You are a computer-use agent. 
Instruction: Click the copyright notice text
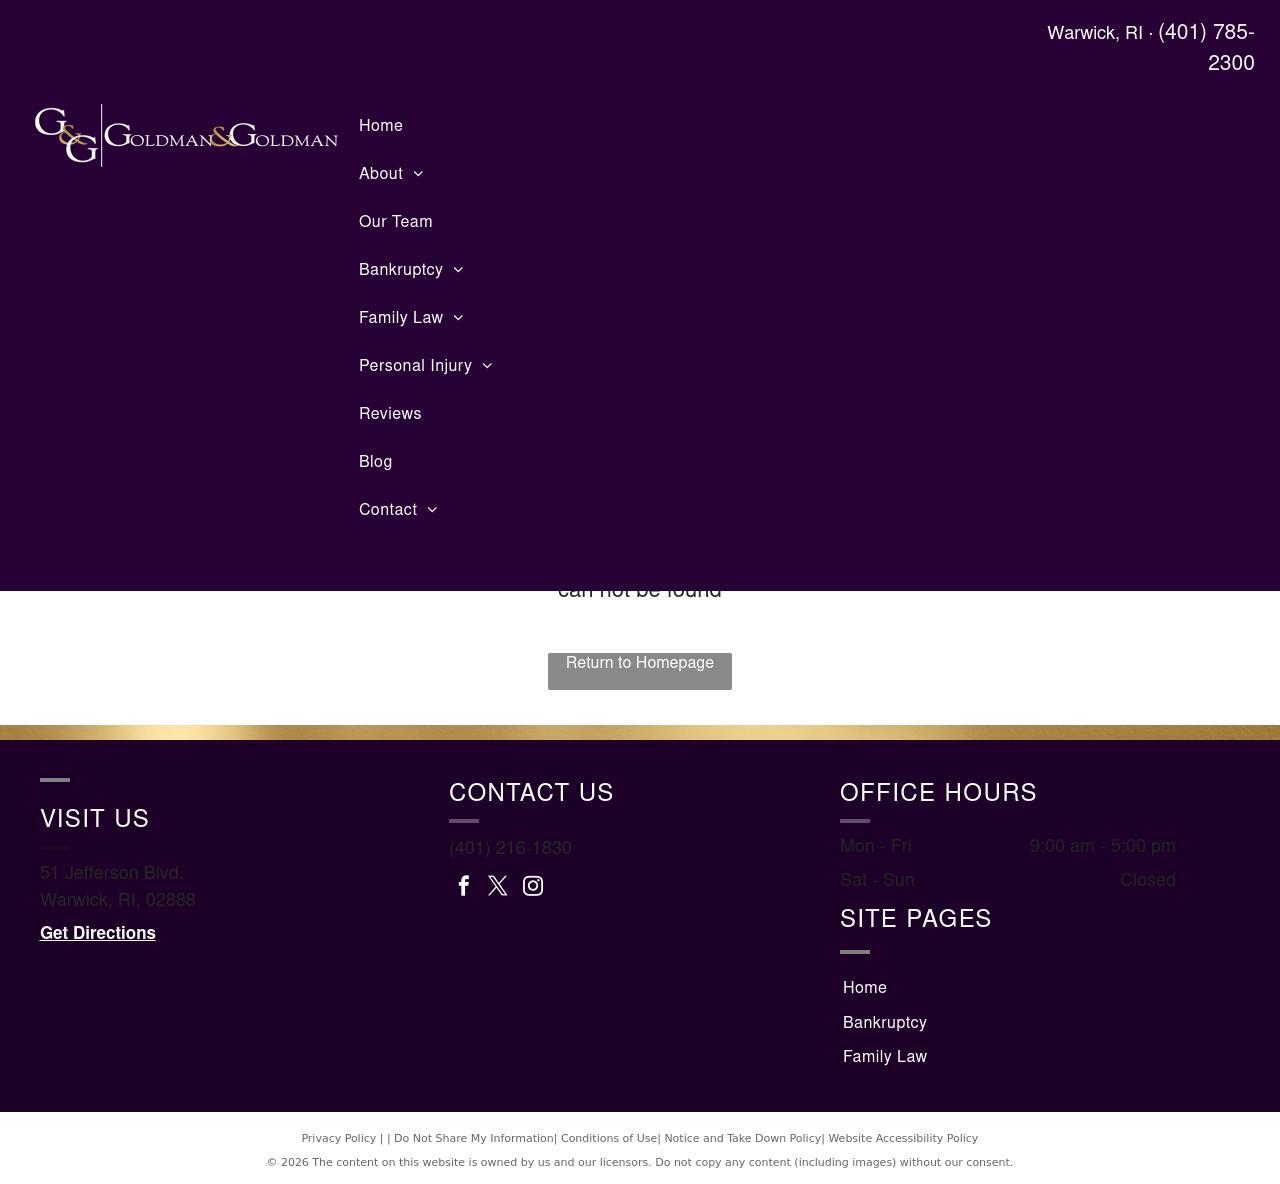click(x=640, y=1163)
